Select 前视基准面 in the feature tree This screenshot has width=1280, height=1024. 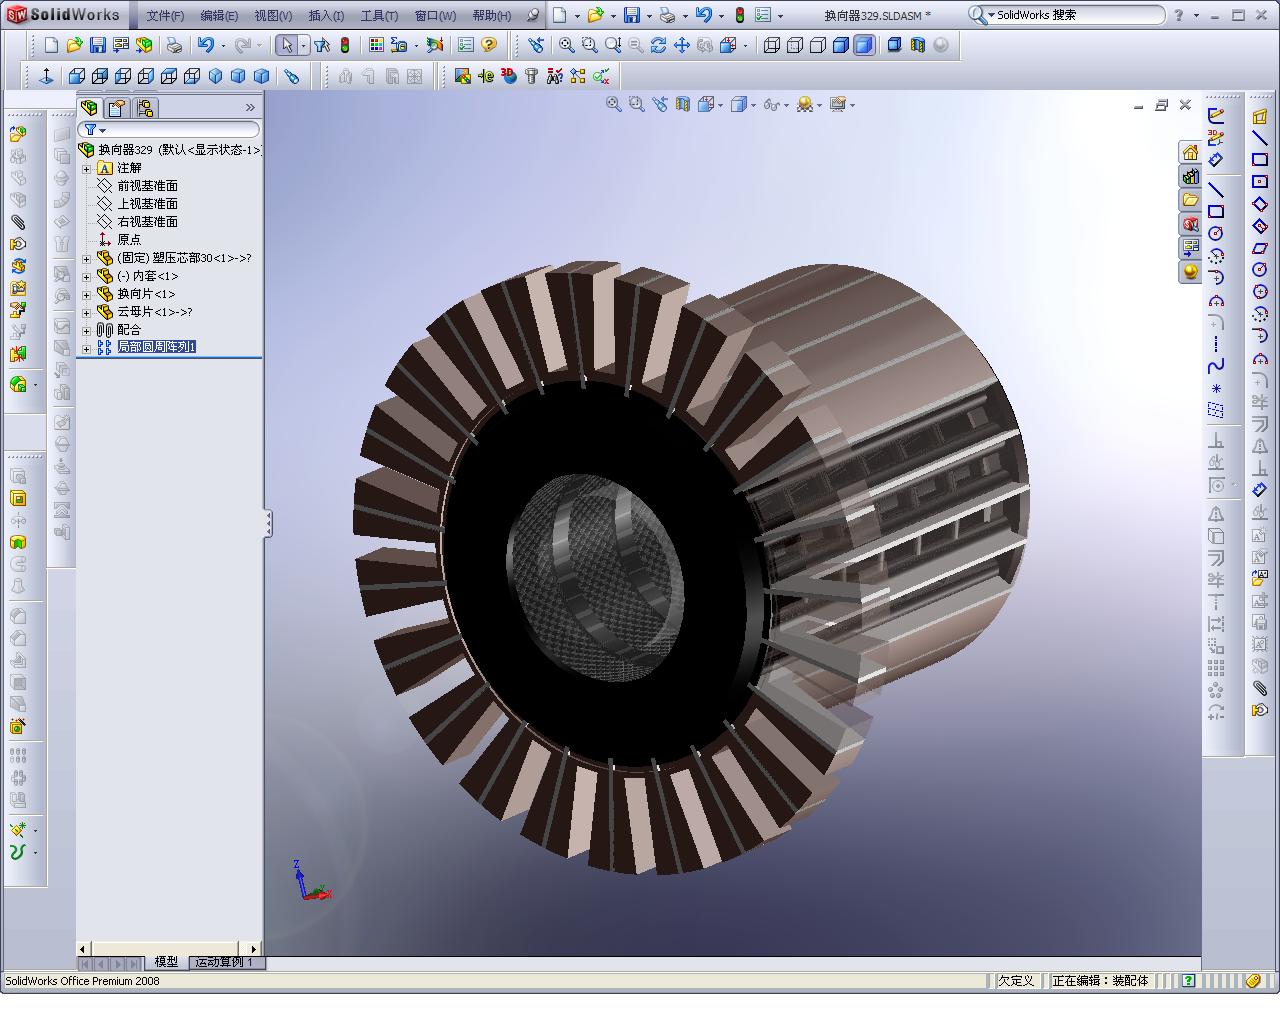pos(147,186)
